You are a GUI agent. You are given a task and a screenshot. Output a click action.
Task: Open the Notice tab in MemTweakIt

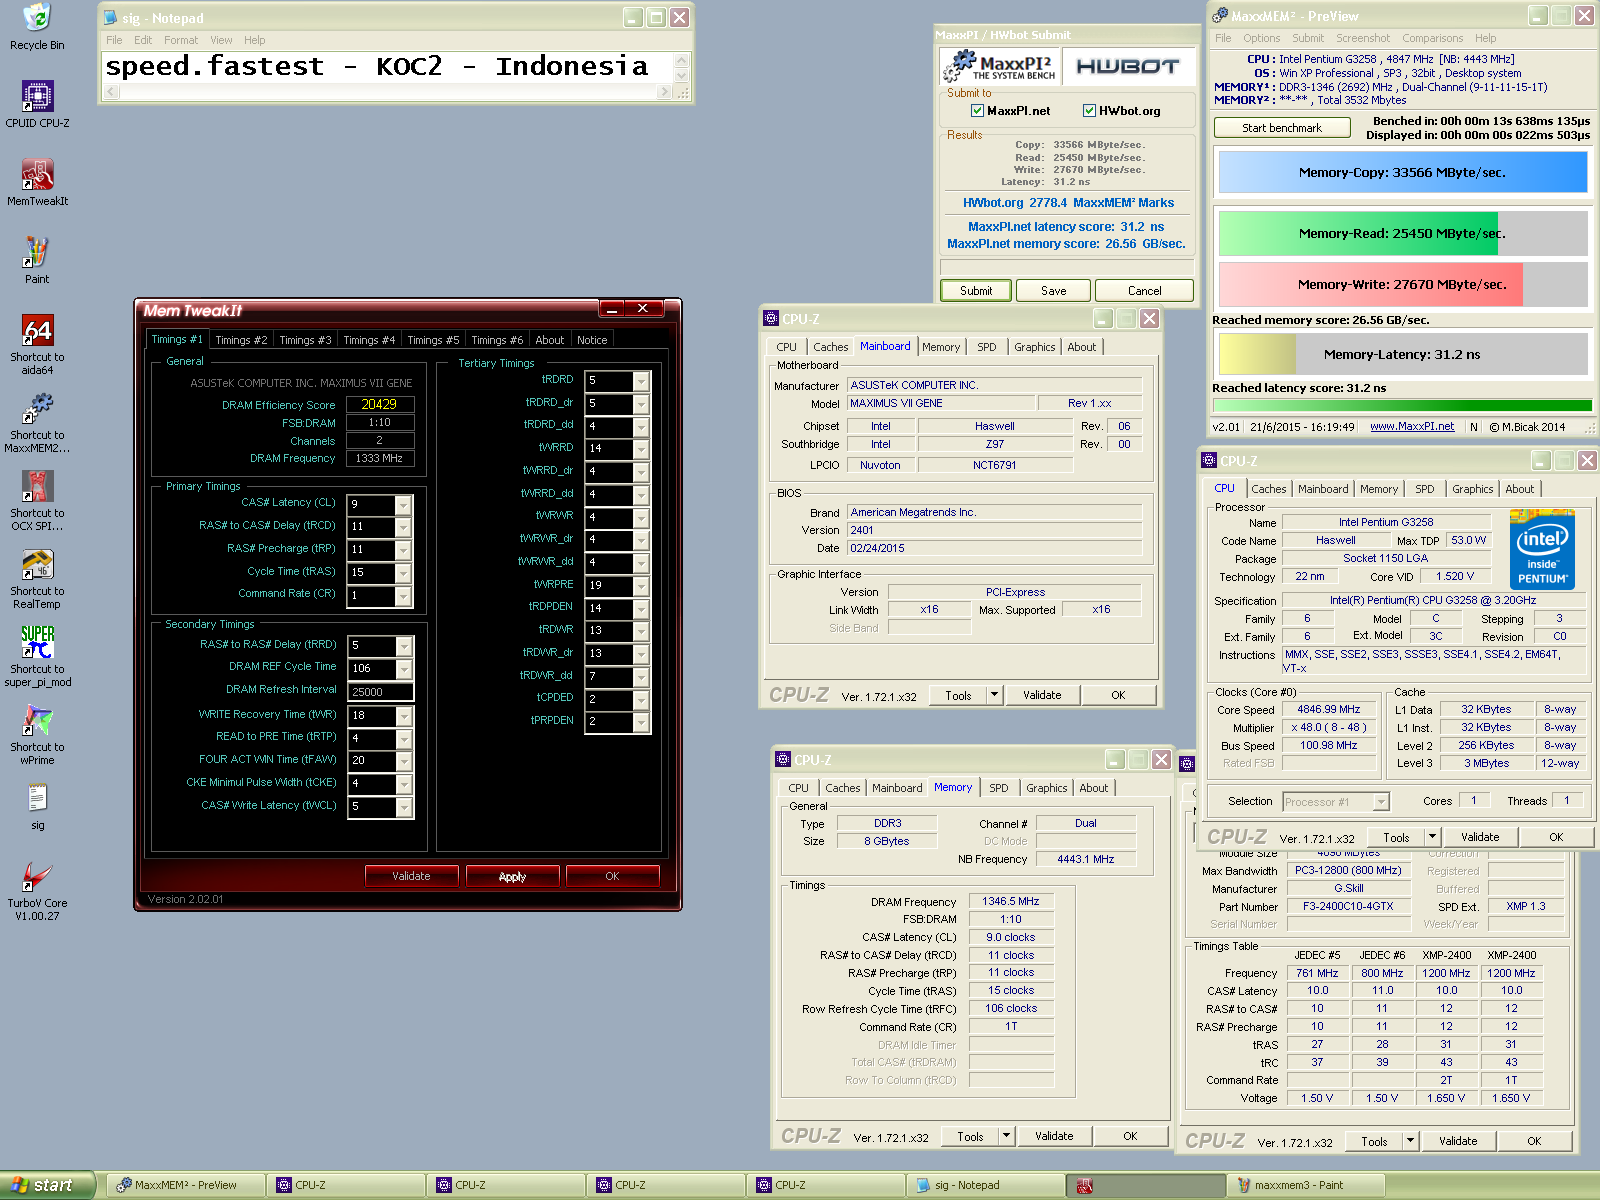(x=592, y=340)
